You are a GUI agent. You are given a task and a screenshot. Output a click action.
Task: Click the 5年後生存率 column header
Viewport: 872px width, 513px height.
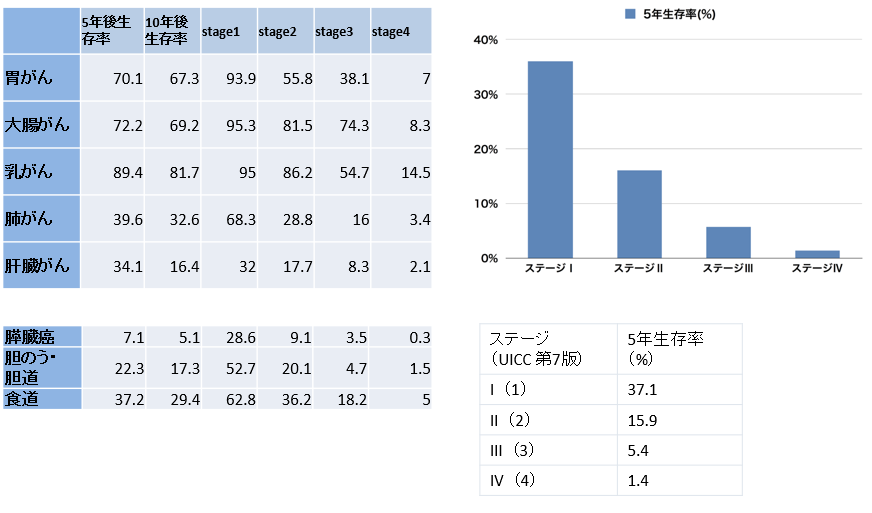click(x=112, y=31)
